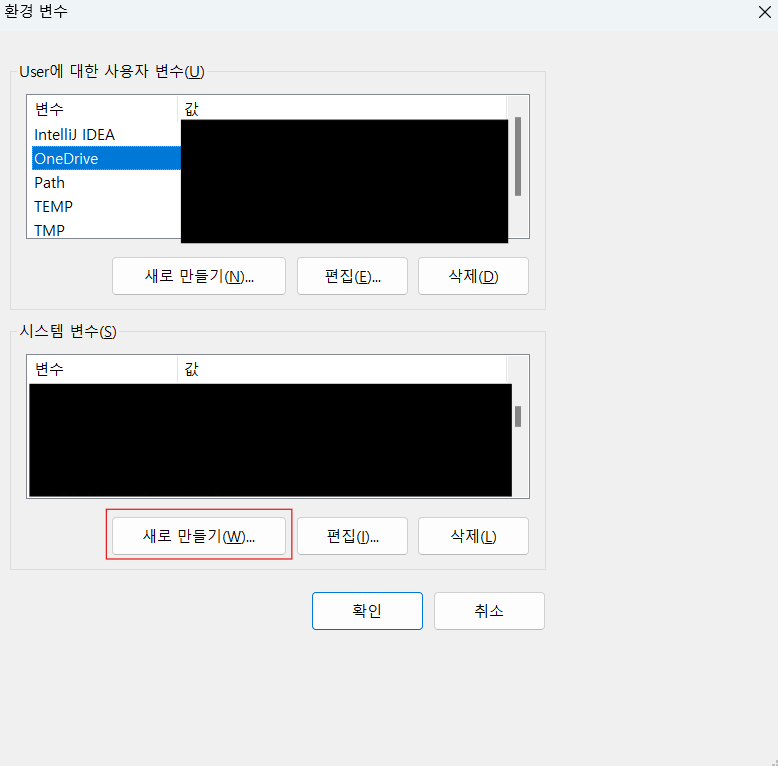Close the 환경 변수 dialog
Viewport: 778px width, 766px height.
pyautogui.click(x=765, y=12)
